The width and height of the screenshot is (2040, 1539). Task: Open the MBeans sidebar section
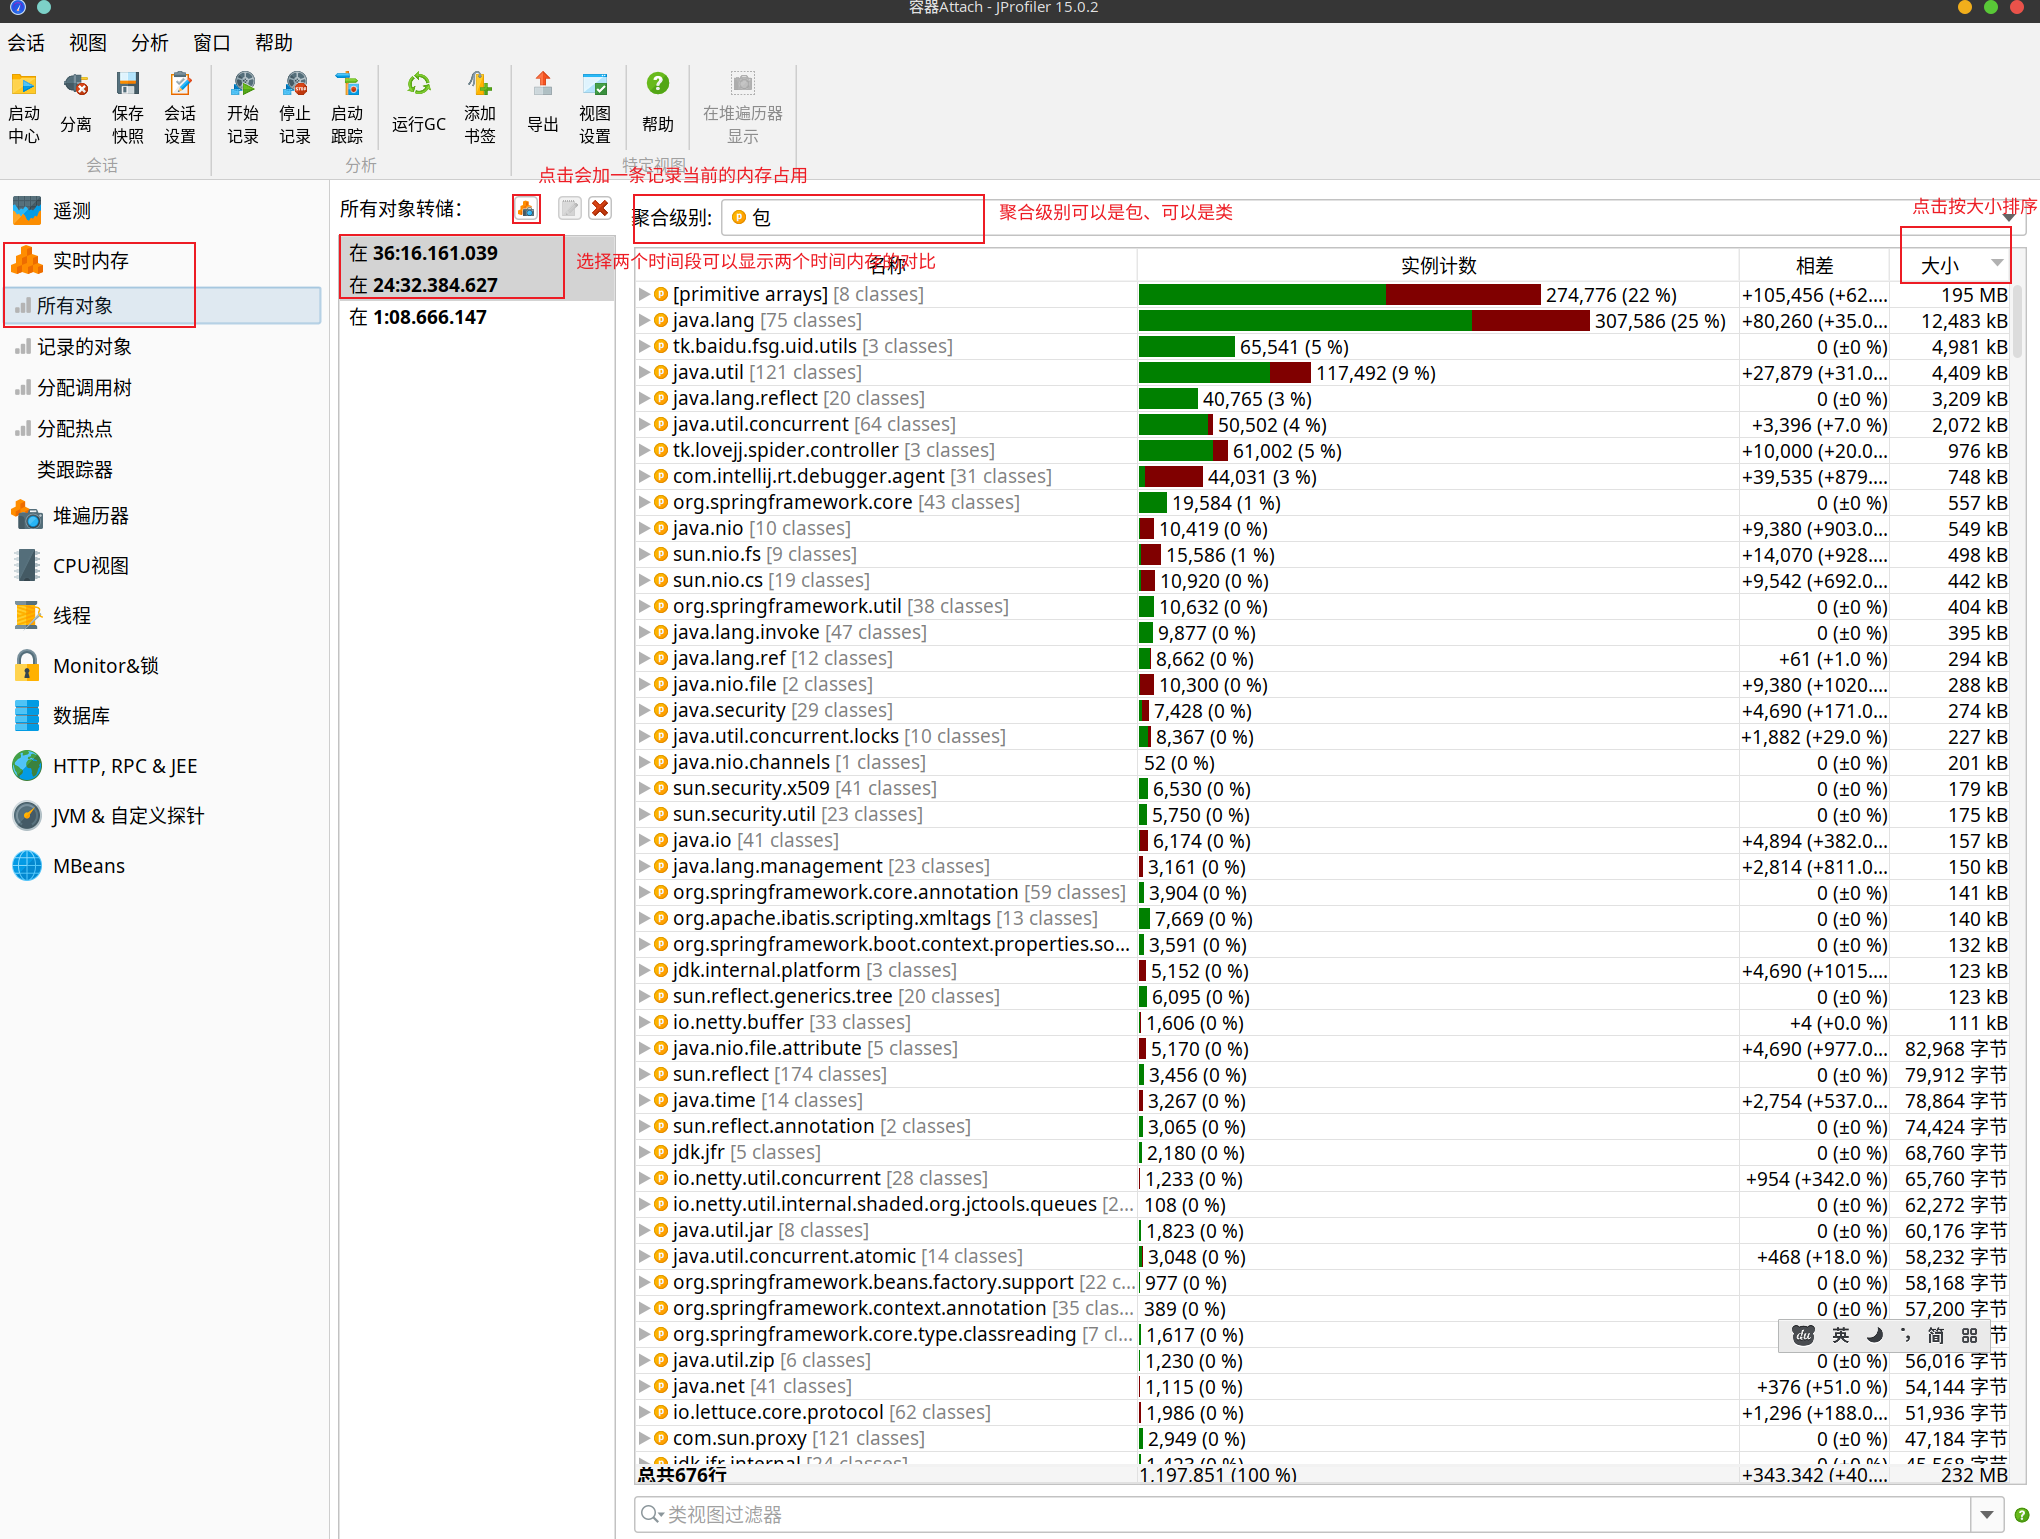click(88, 866)
